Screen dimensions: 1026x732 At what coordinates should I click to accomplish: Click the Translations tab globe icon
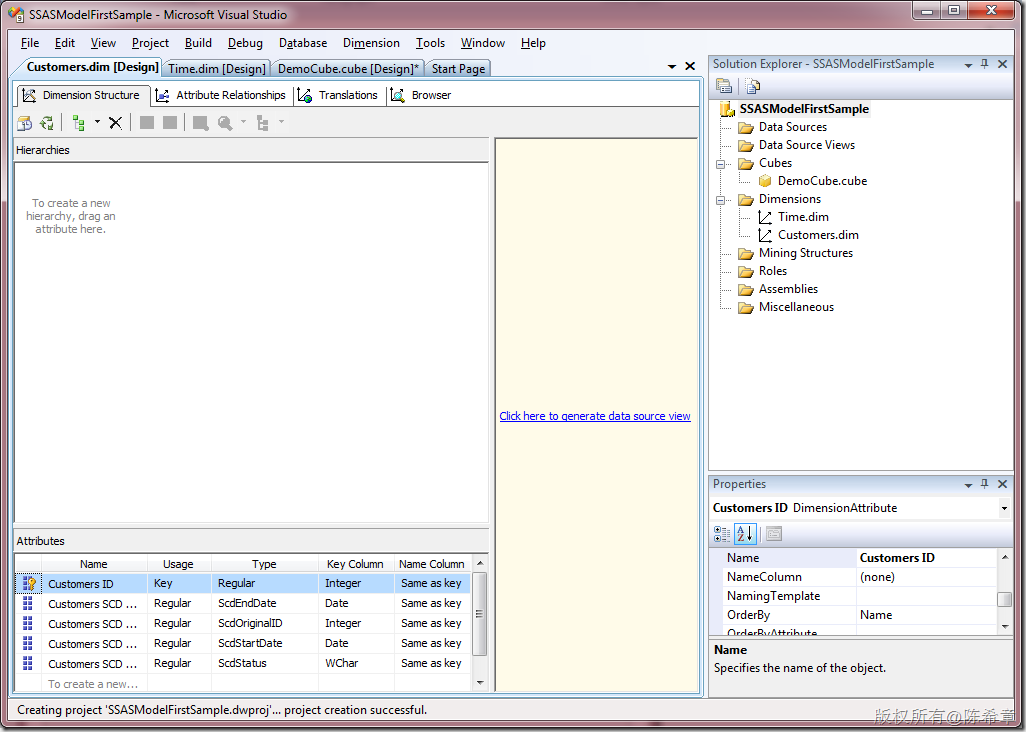coord(304,96)
